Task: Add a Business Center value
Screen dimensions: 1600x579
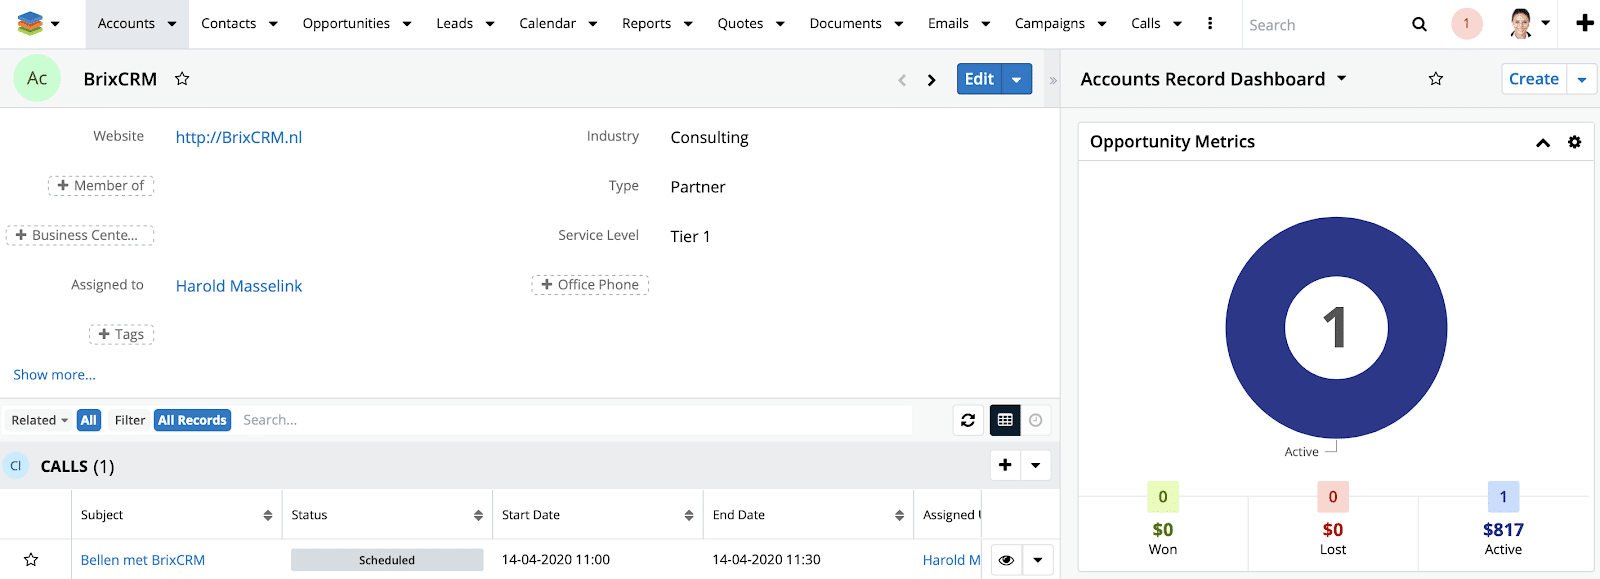Action: point(80,236)
